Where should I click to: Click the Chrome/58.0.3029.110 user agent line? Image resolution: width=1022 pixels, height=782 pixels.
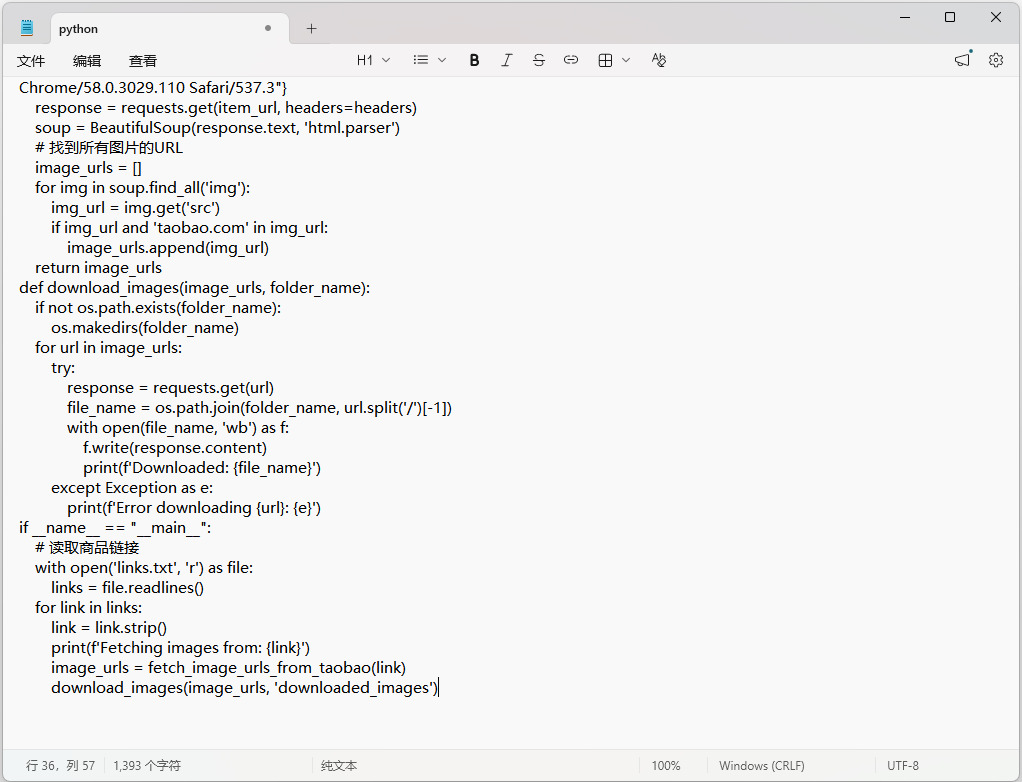point(153,88)
